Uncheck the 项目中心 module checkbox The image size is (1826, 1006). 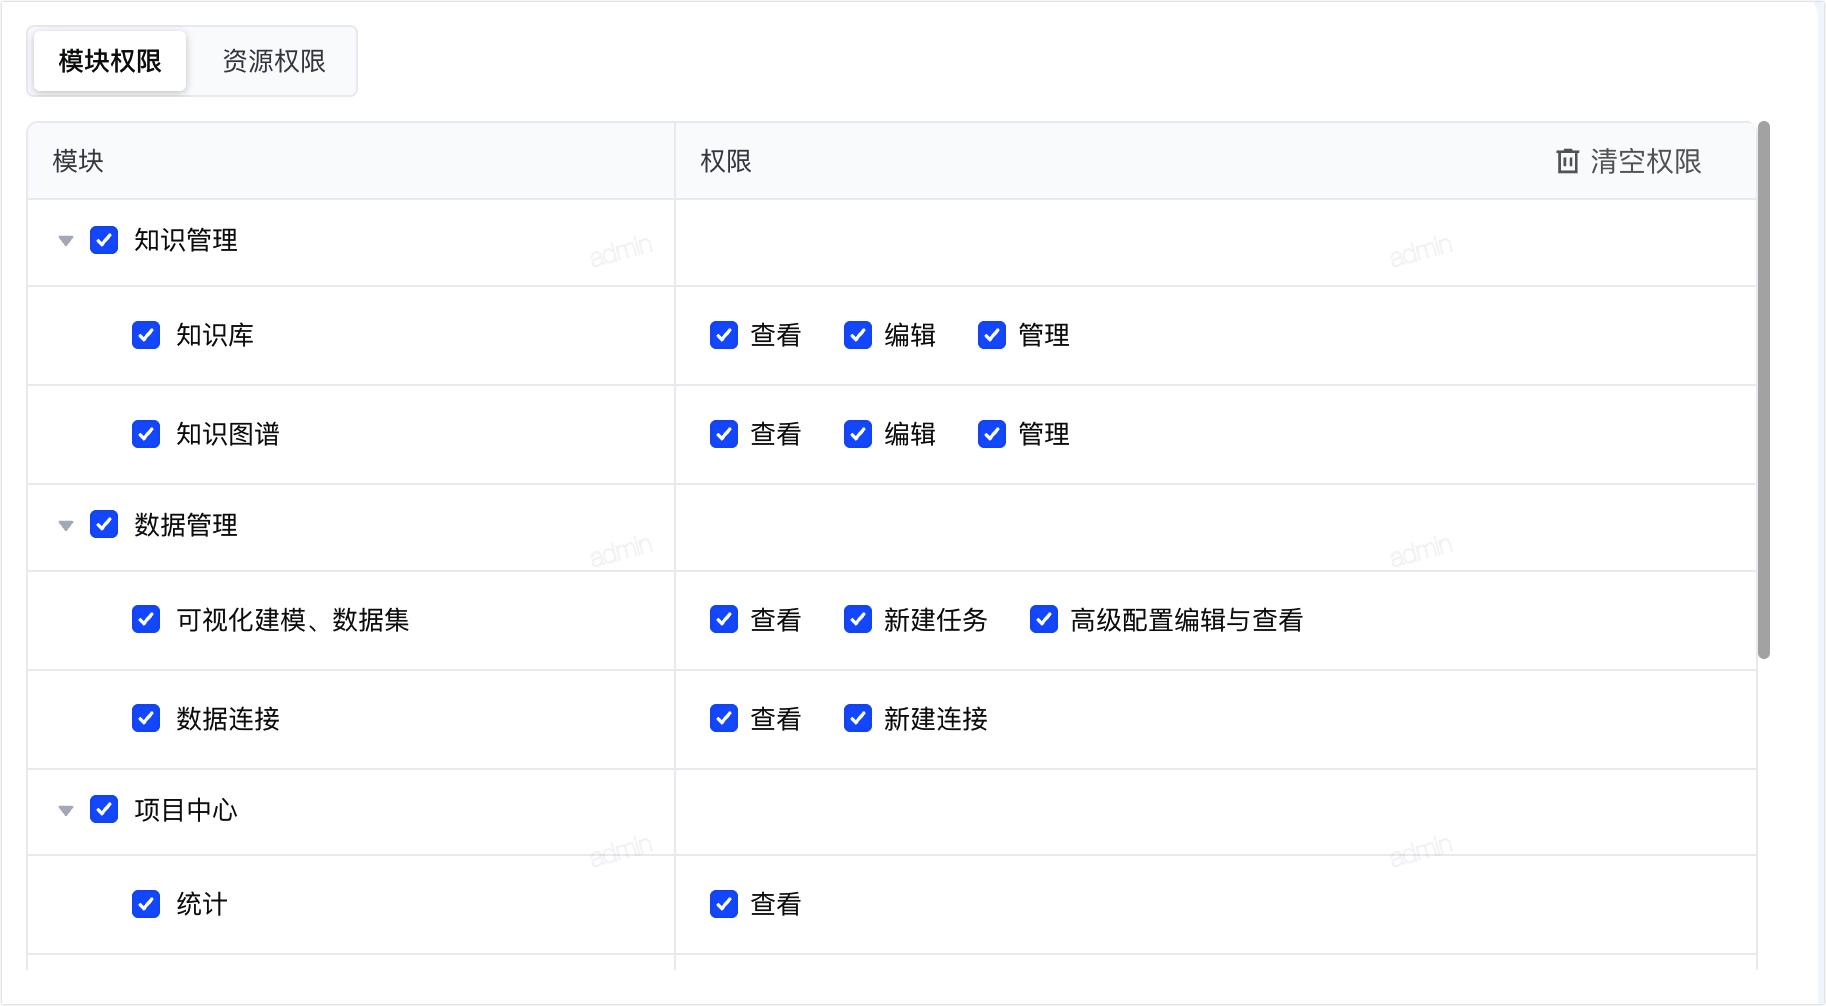pos(104,809)
